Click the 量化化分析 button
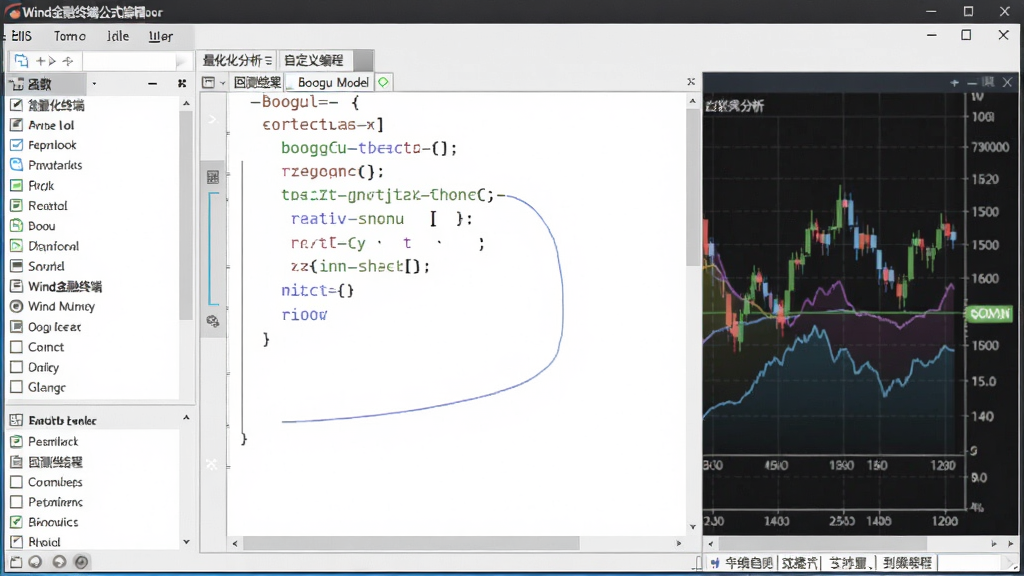This screenshot has width=1024, height=576. [236, 61]
